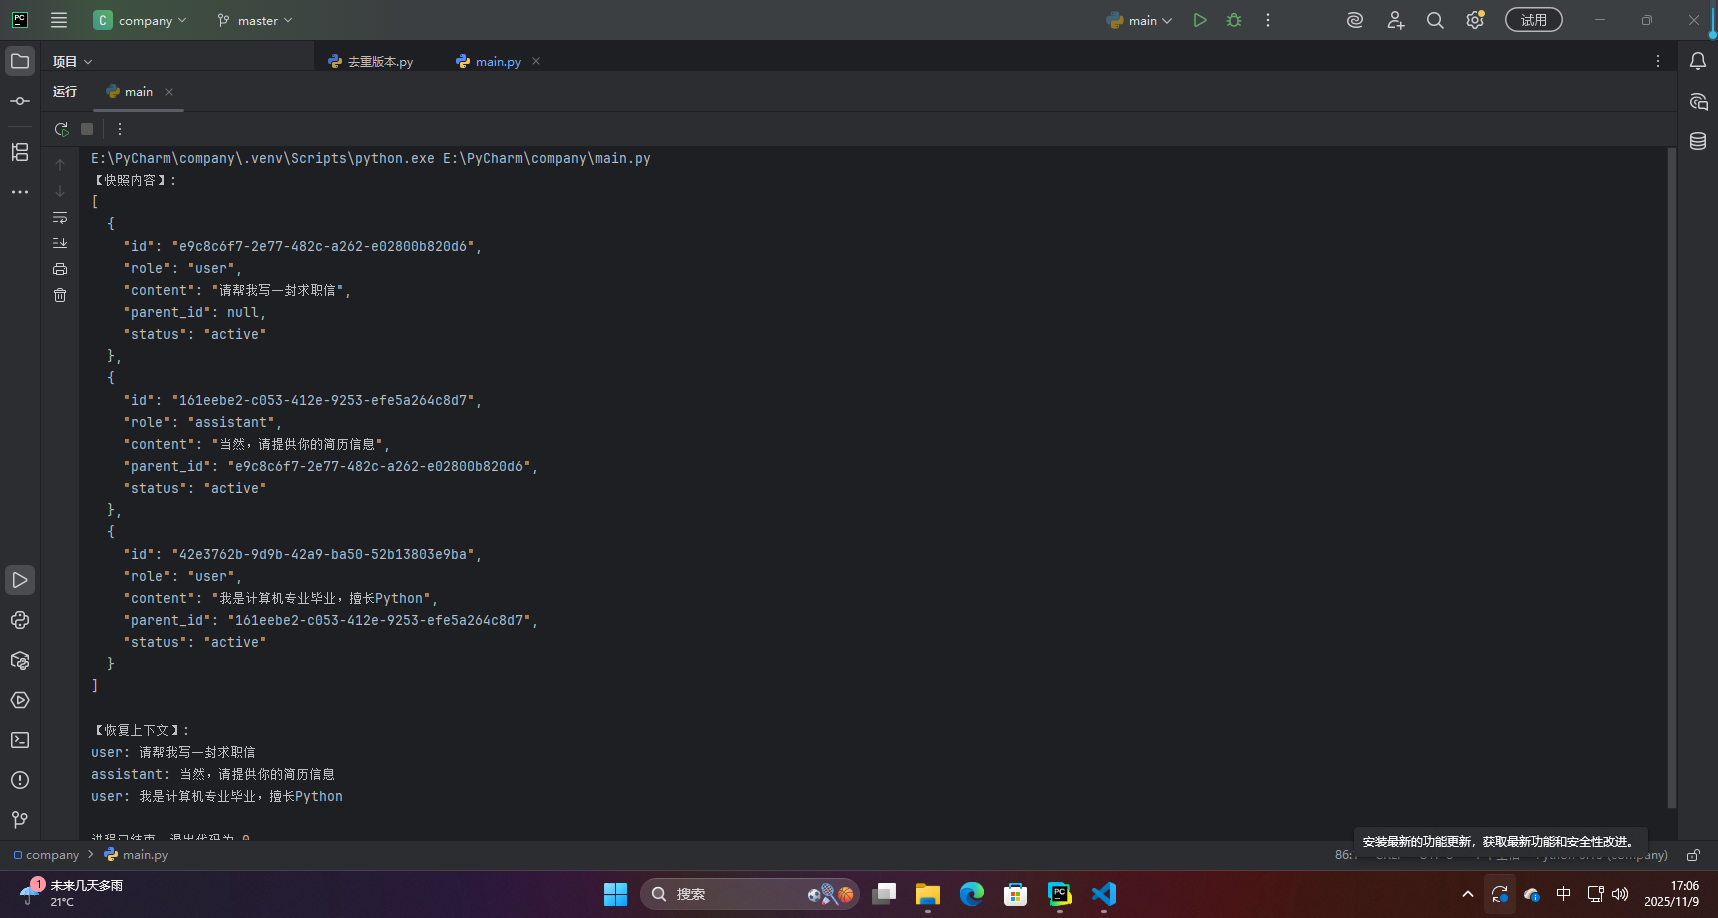Image resolution: width=1718 pixels, height=918 pixels.
Task: Open the main.py path link in console
Action: 547,158
